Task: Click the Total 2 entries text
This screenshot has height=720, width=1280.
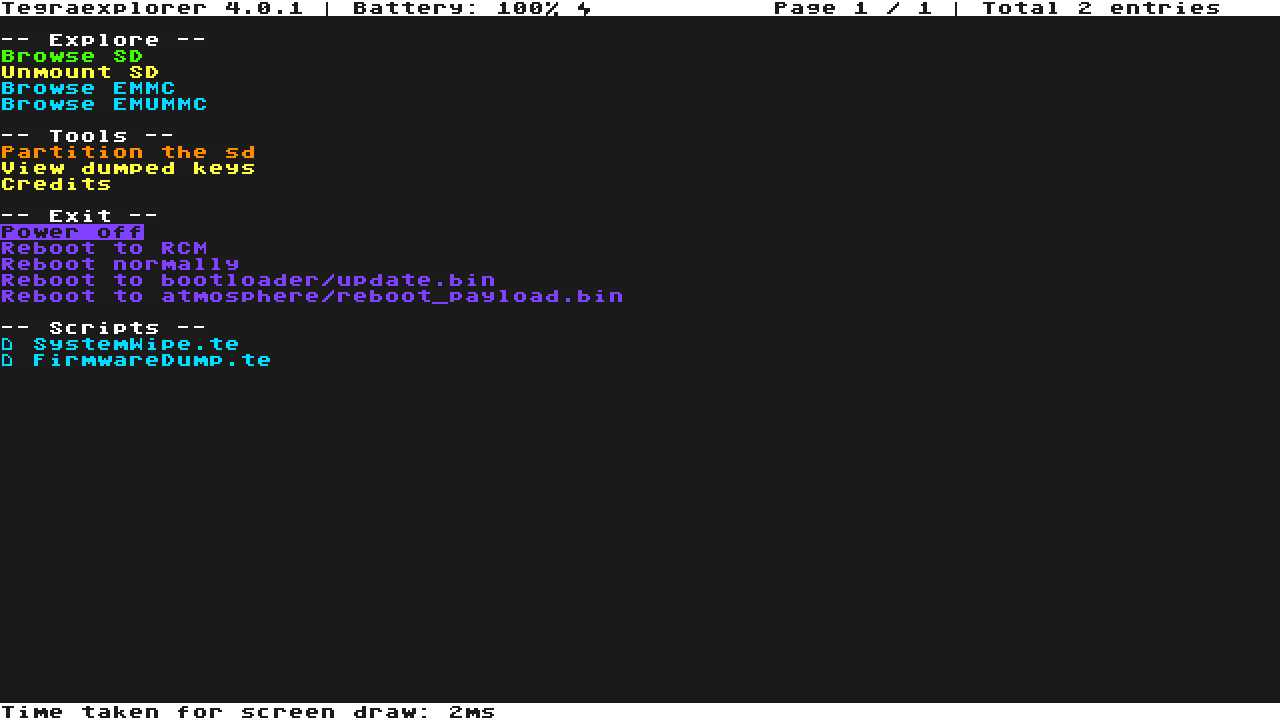Action: click(1101, 8)
